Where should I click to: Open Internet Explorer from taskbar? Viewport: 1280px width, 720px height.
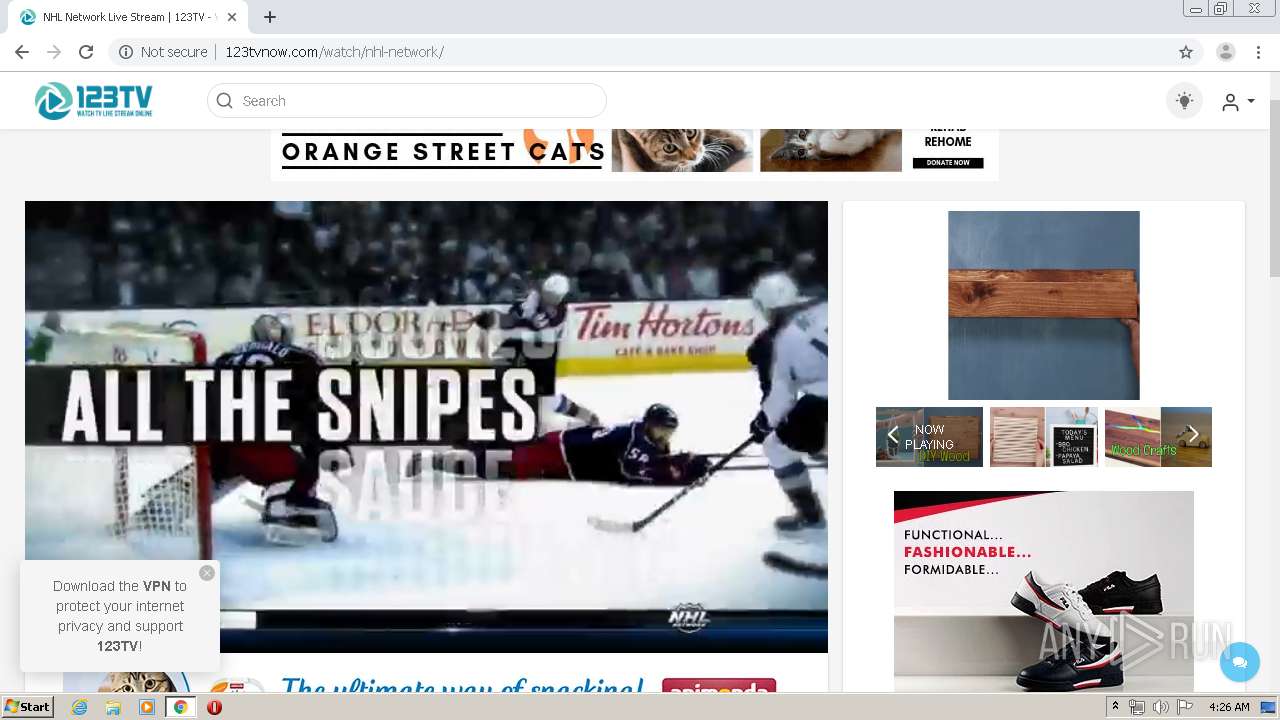point(79,707)
